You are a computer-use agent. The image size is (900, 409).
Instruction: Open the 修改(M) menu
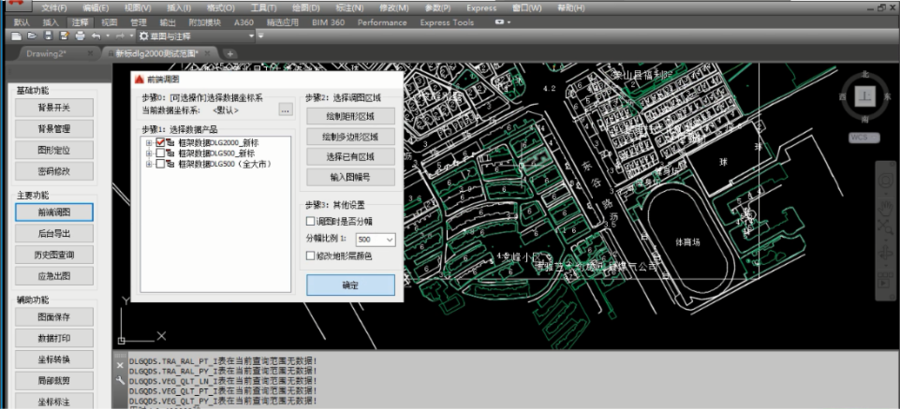click(x=394, y=8)
